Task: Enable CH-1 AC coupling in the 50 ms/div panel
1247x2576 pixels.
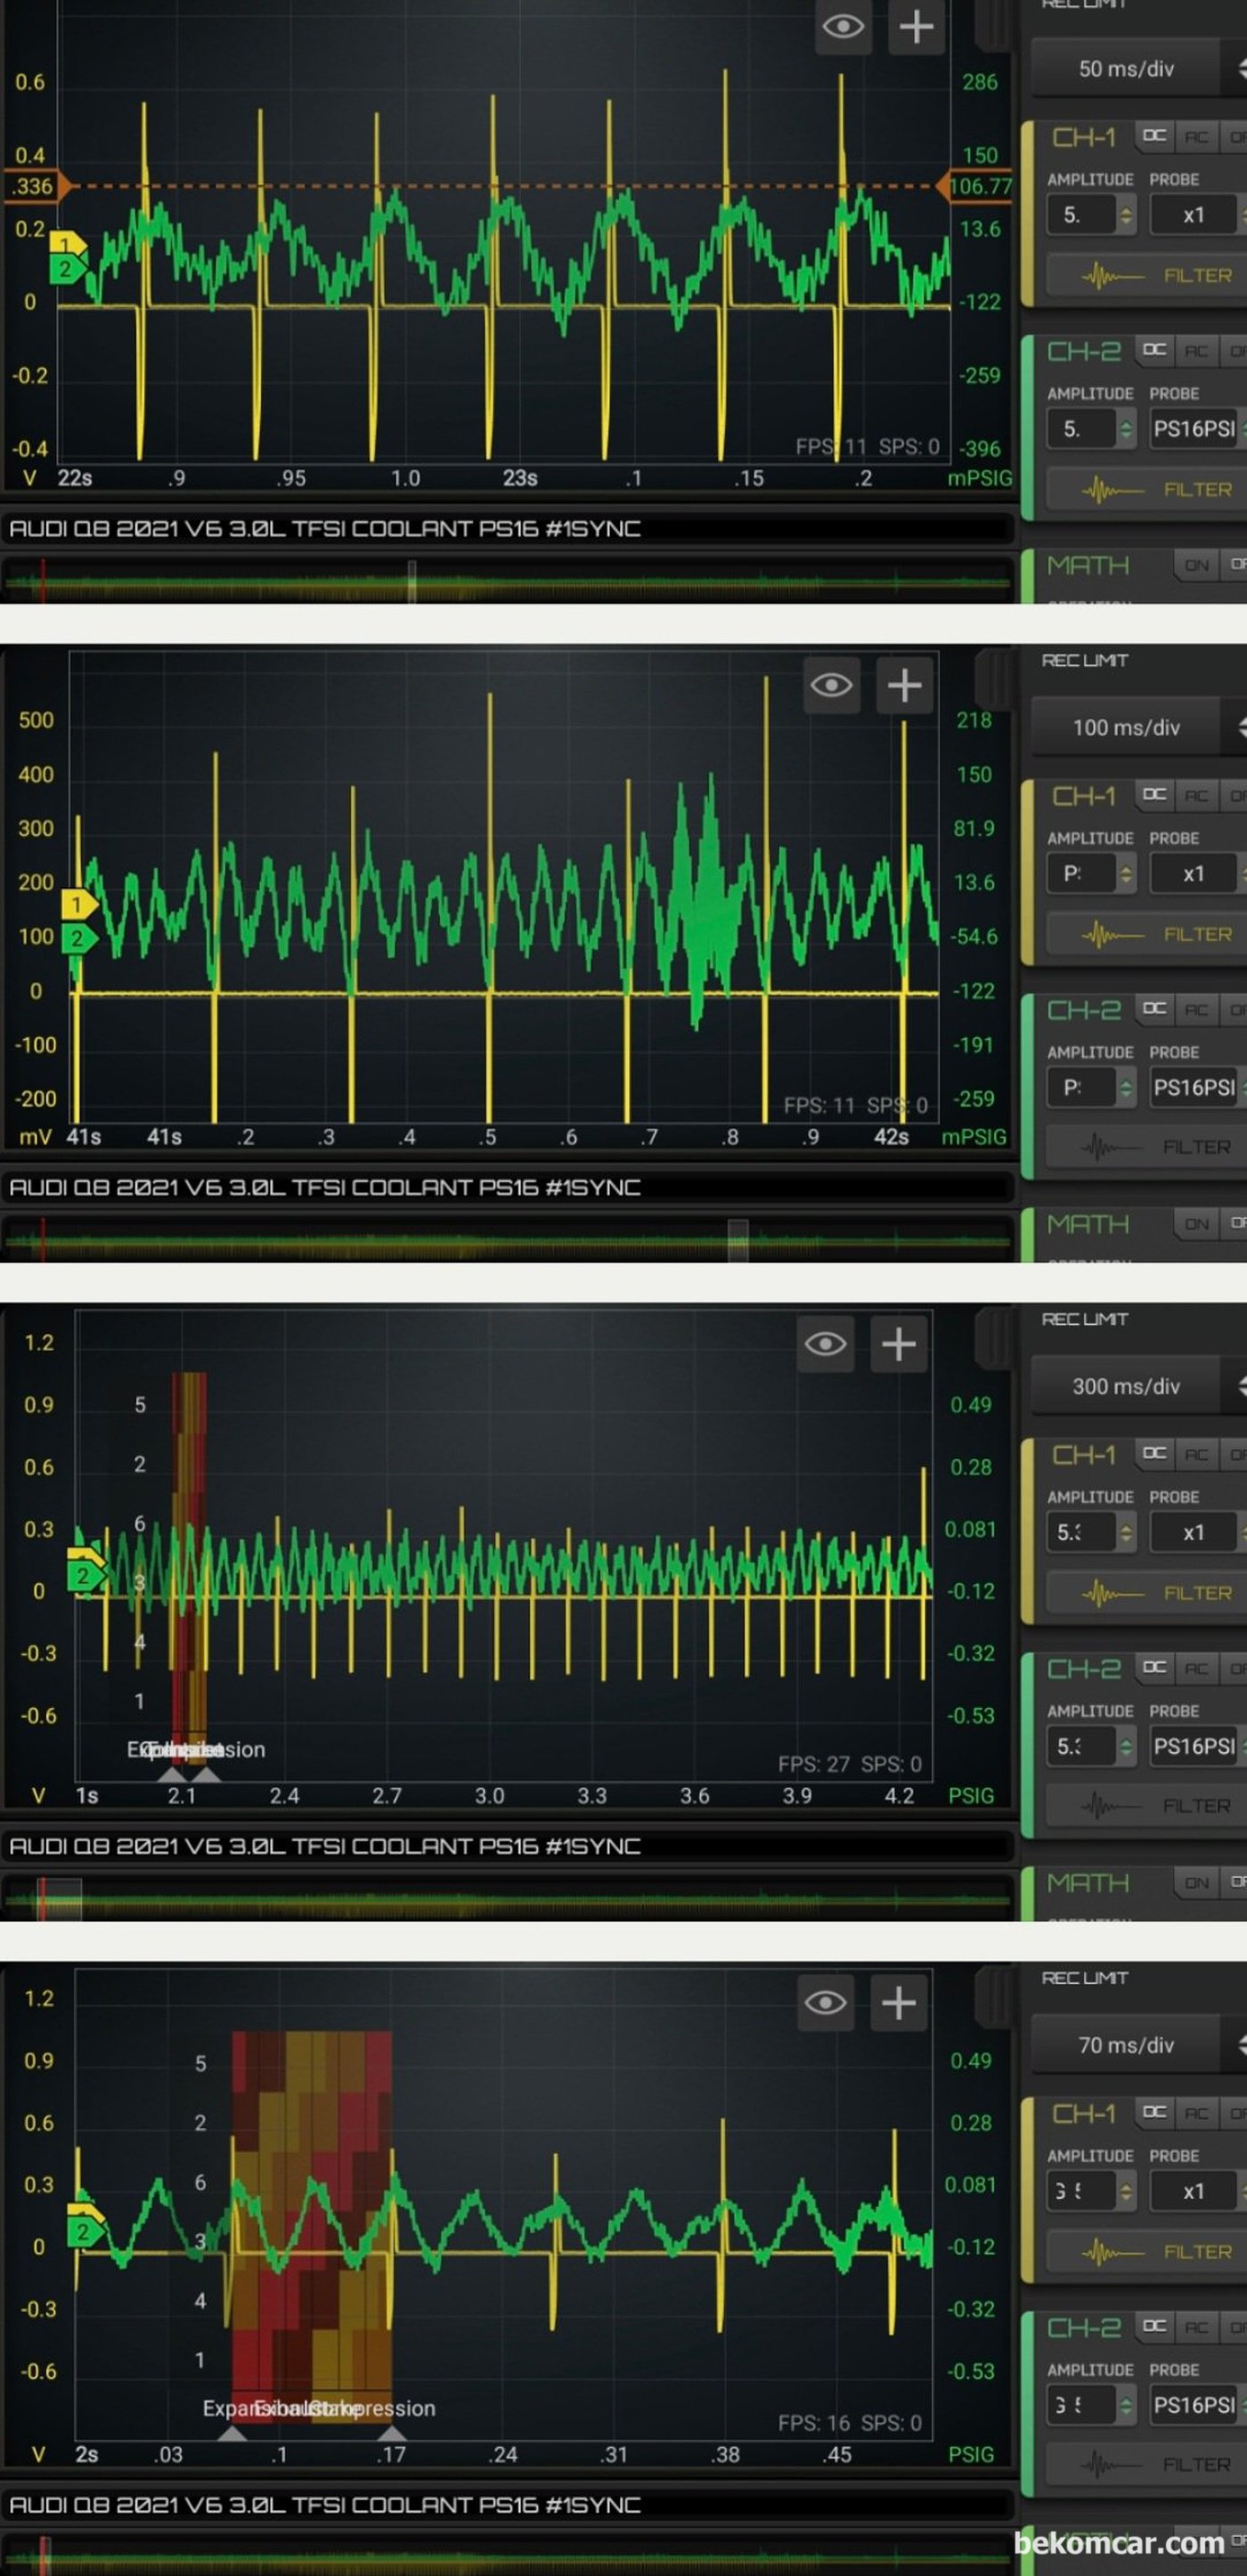Action: tap(1196, 137)
